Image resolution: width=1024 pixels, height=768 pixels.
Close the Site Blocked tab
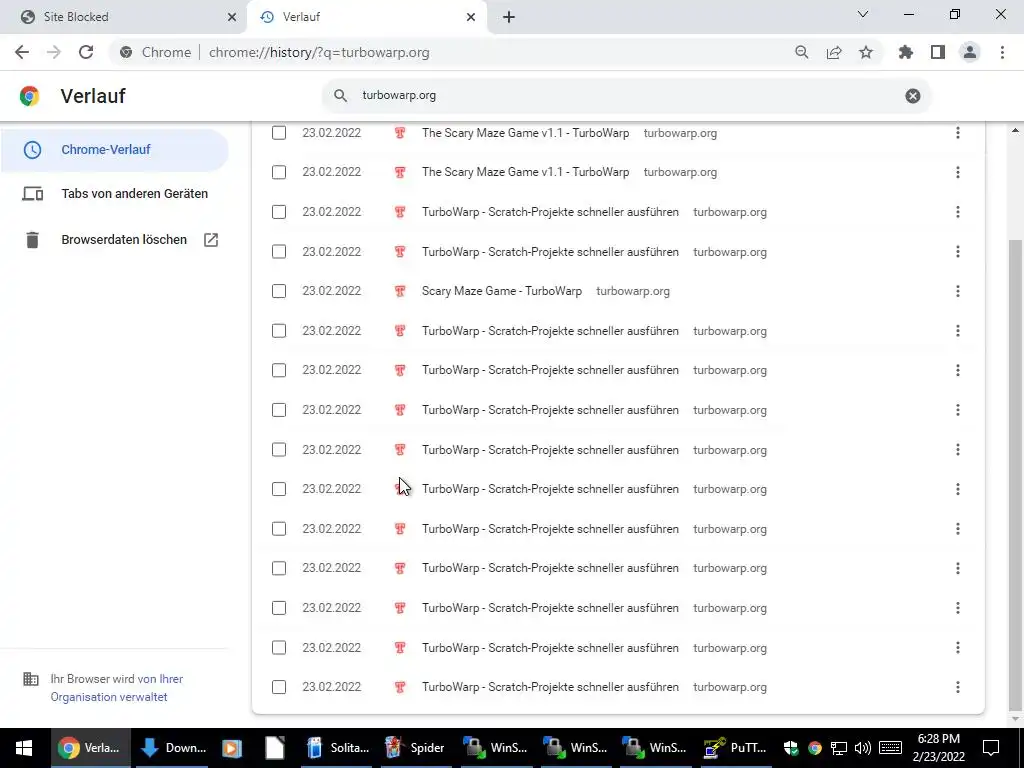pos(232,17)
